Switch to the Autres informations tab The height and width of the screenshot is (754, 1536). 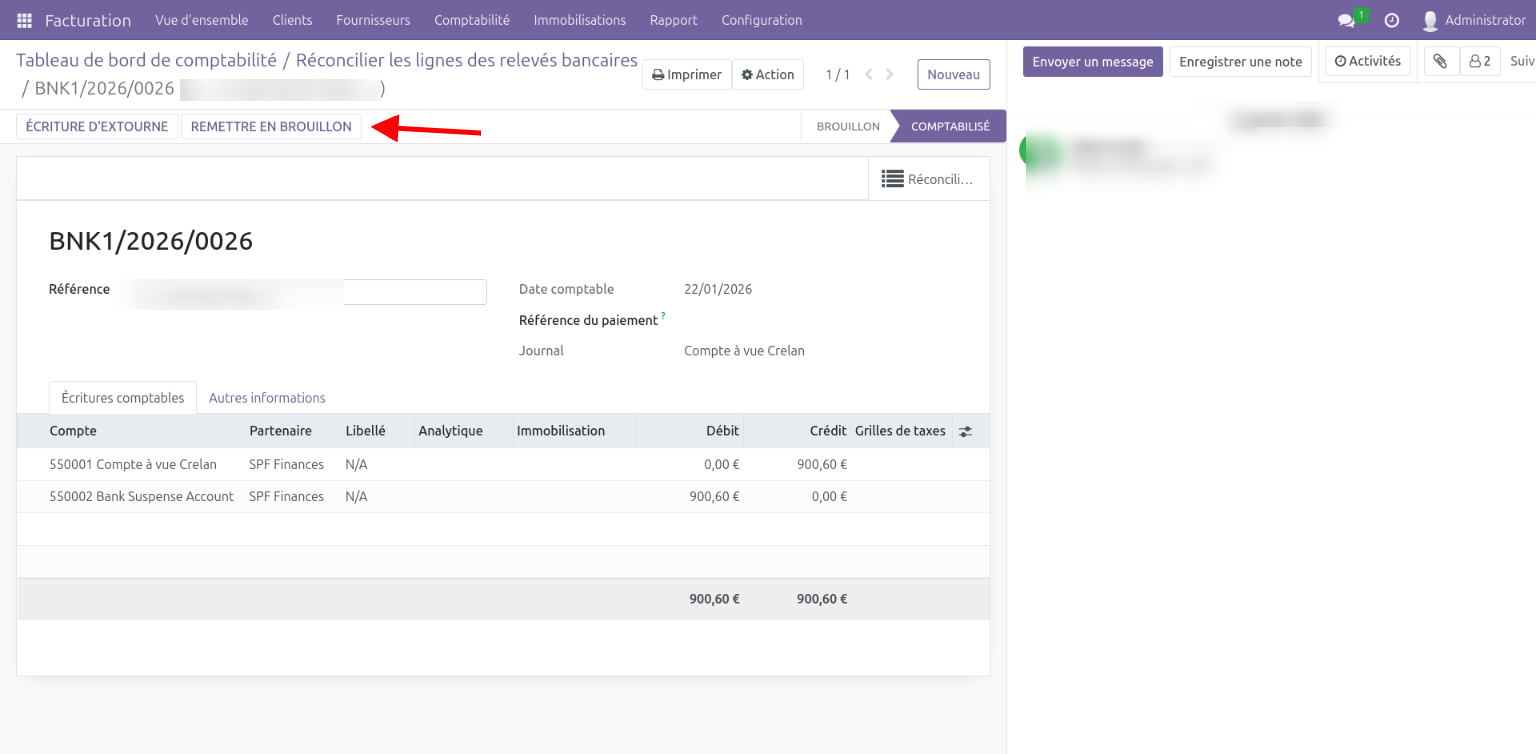pyautogui.click(x=267, y=398)
